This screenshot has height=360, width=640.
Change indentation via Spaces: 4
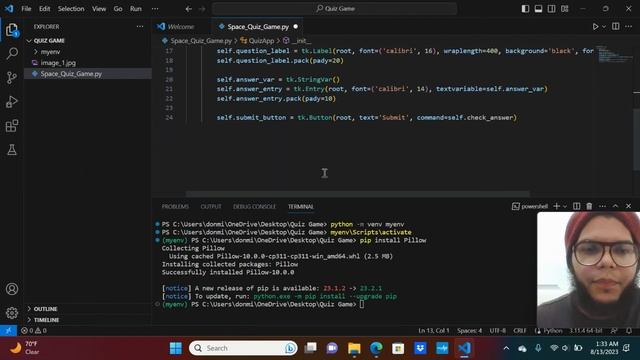(x=469, y=331)
